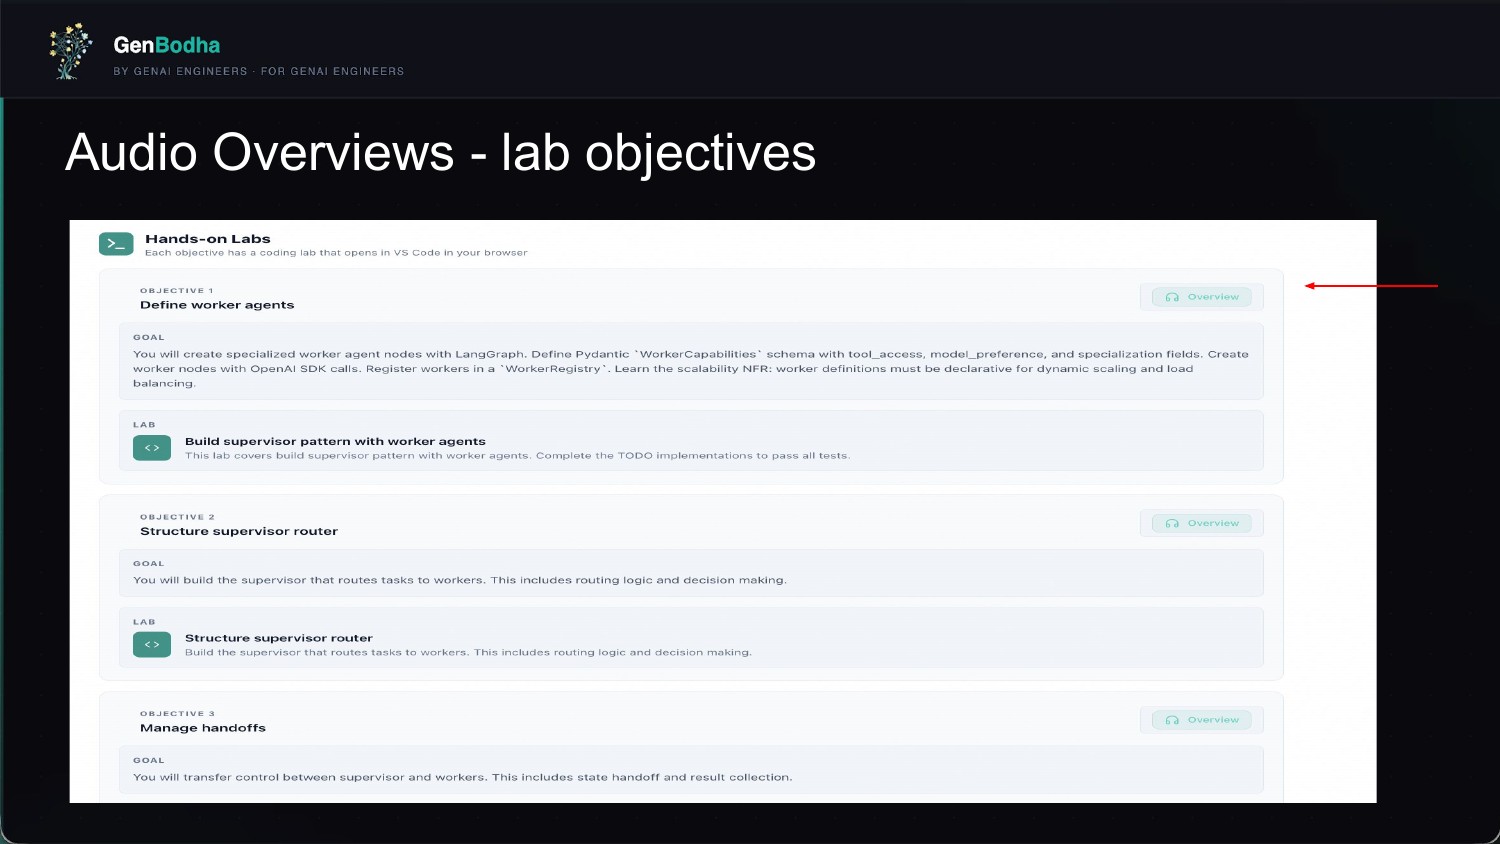Click the headphone icon in Objective 1's Overview button
The height and width of the screenshot is (844, 1500).
coord(1172,297)
